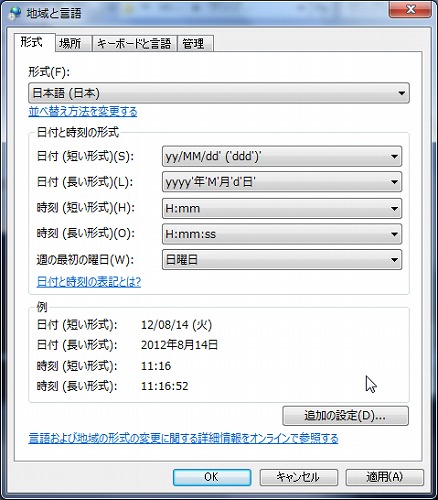Screen dimensions: 438x500
Task: Click the arrow of the 日曜日 combo box
Action: coord(394,260)
